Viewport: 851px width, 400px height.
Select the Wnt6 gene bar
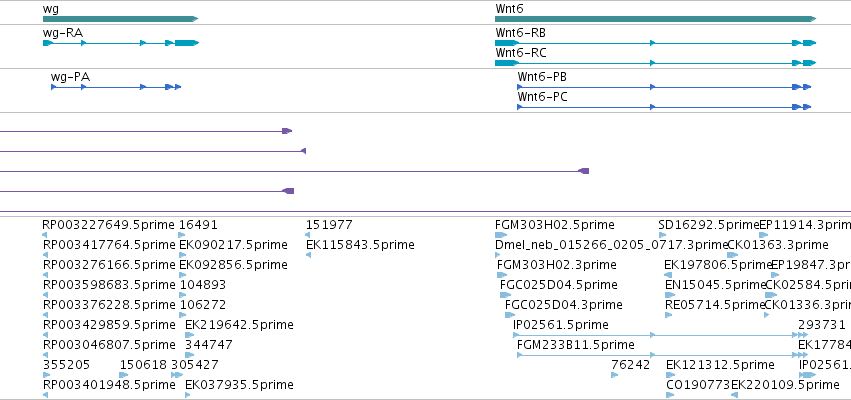click(656, 19)
